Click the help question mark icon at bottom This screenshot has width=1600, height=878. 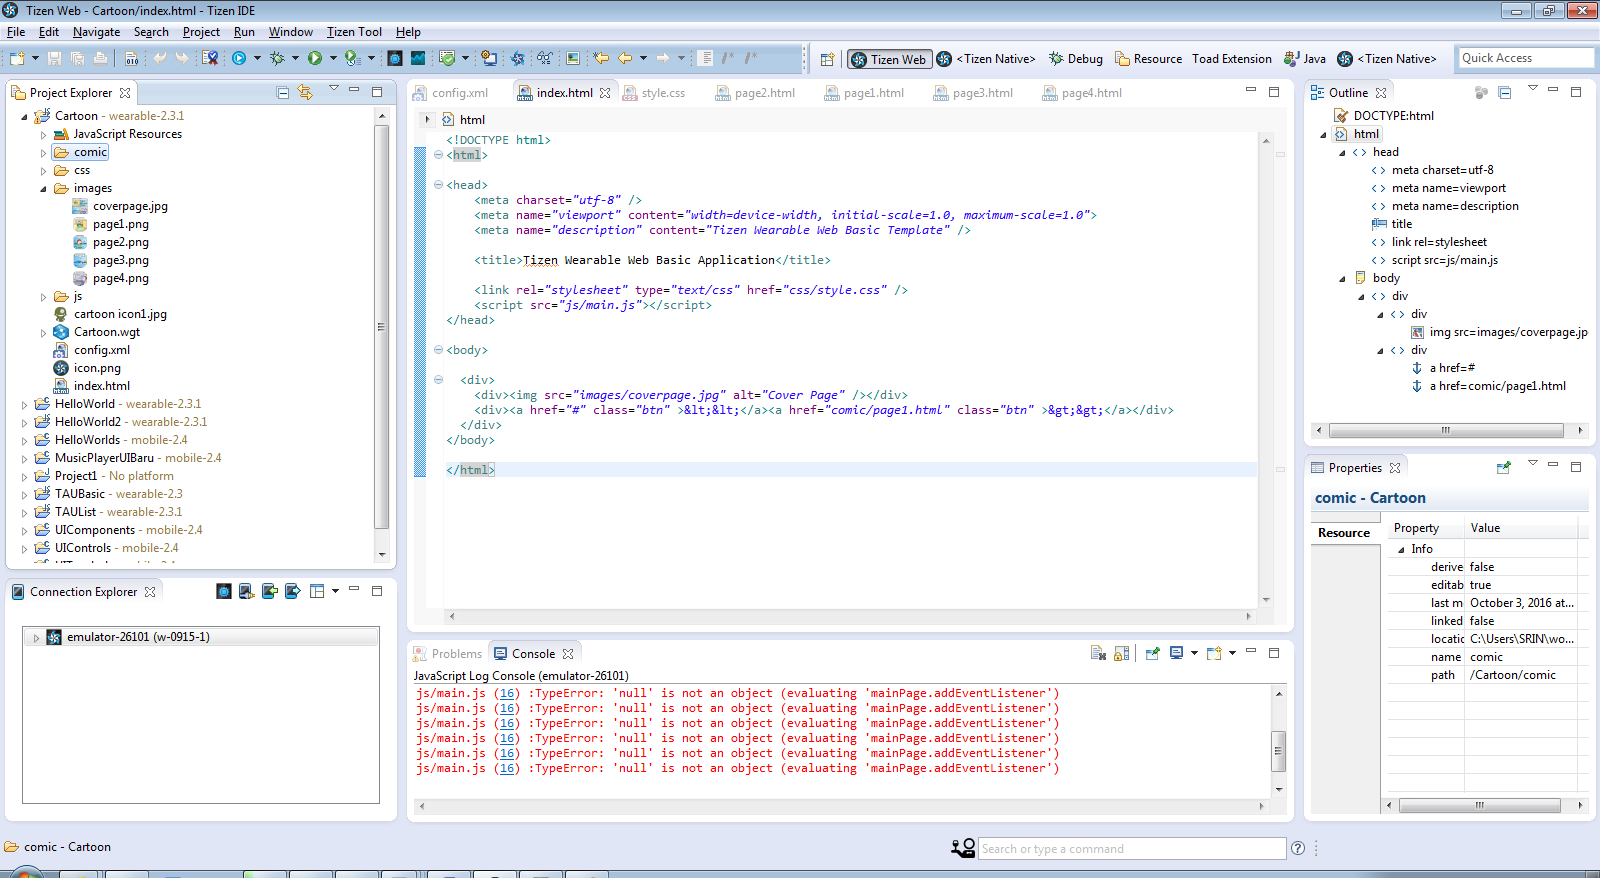[x=1298, y=848]
